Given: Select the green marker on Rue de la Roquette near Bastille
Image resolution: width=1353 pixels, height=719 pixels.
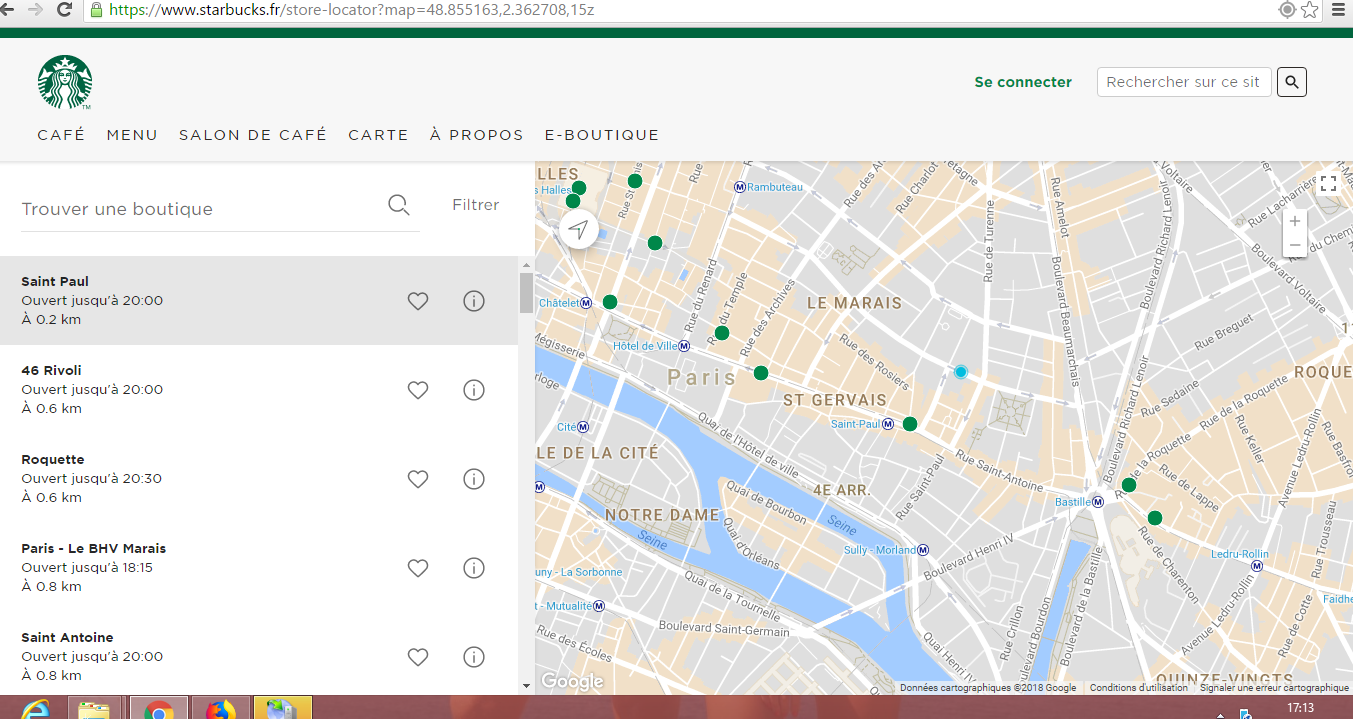Looking at the screenshot, I should click(1129, 485).
